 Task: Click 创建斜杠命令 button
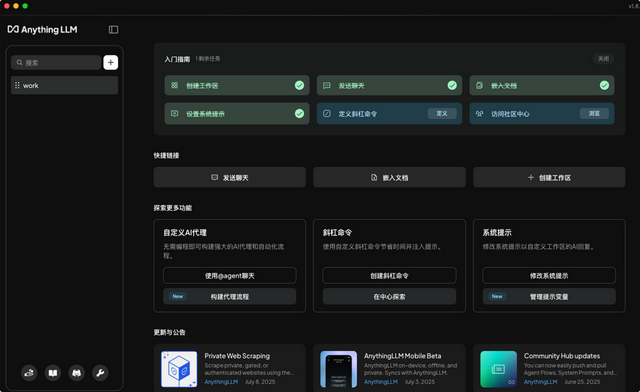coord(389,276)
